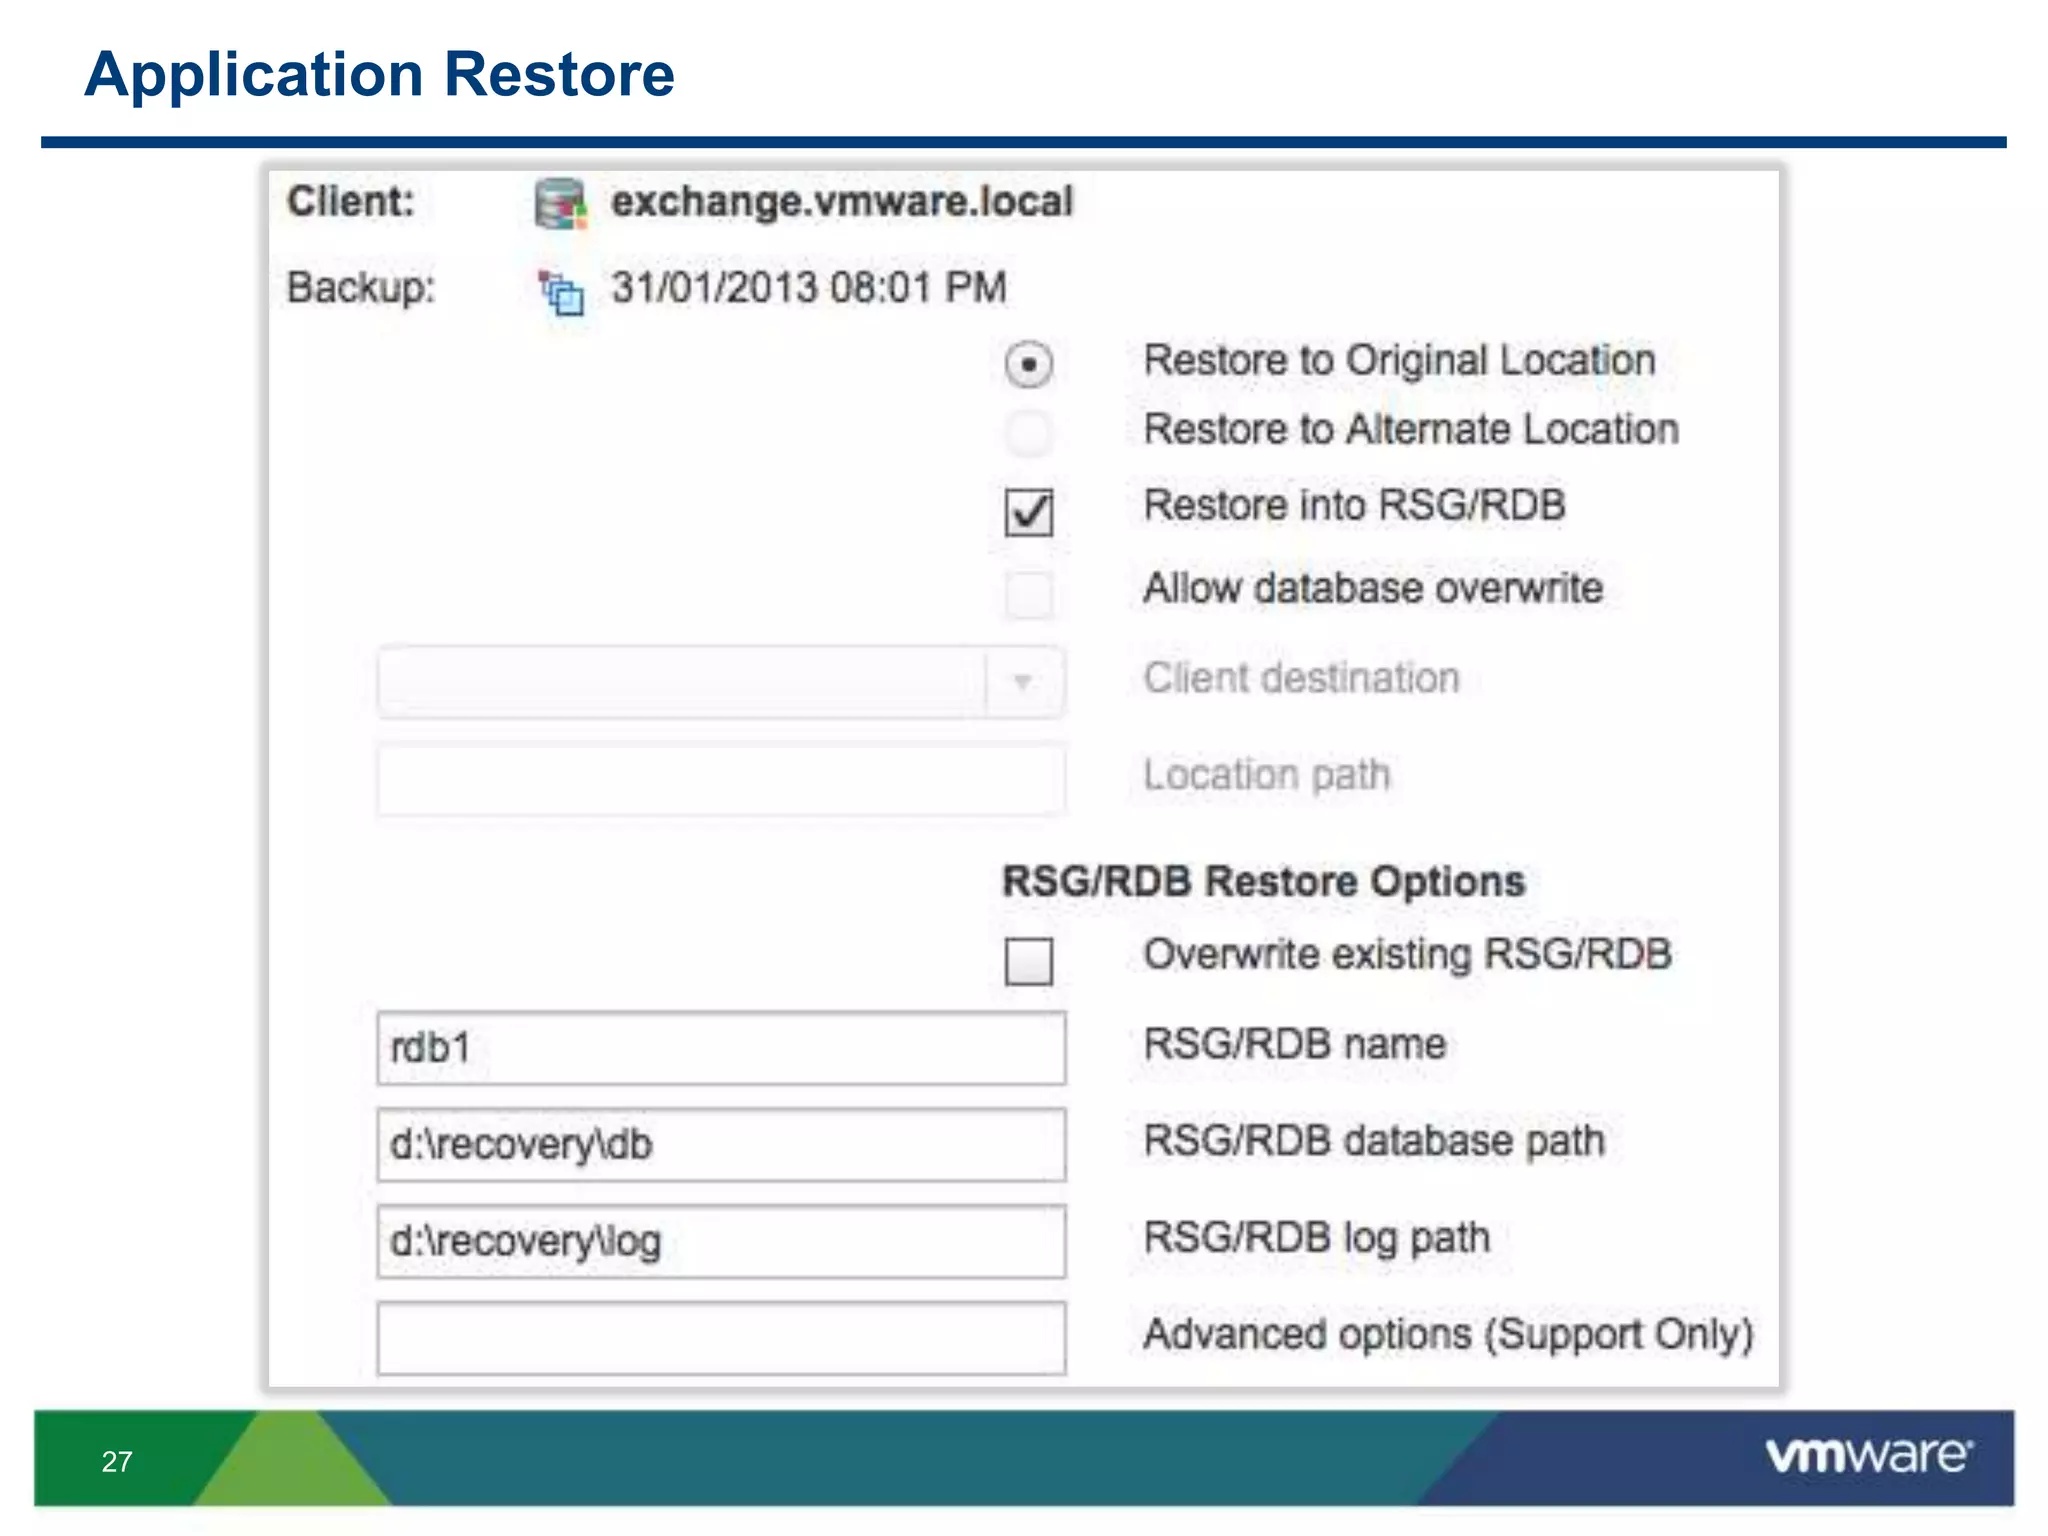Click the Location path input field

[x=721, y=779]
